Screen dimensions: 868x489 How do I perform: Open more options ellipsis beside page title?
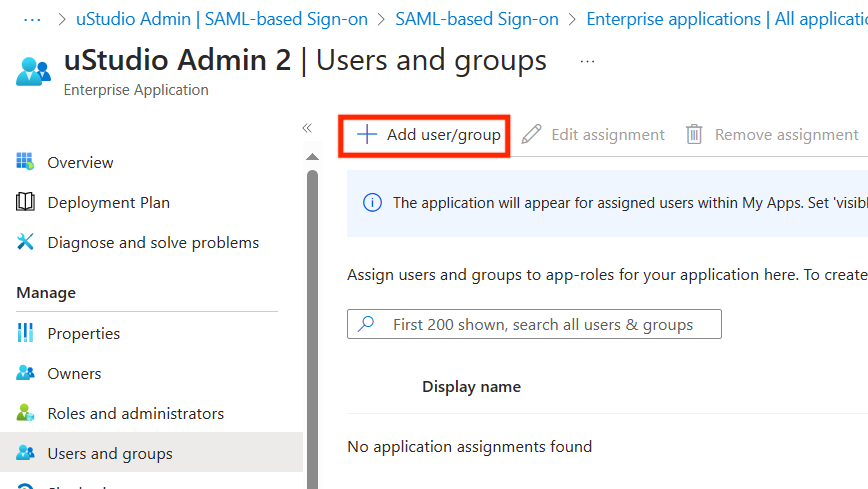pos(587,61)
